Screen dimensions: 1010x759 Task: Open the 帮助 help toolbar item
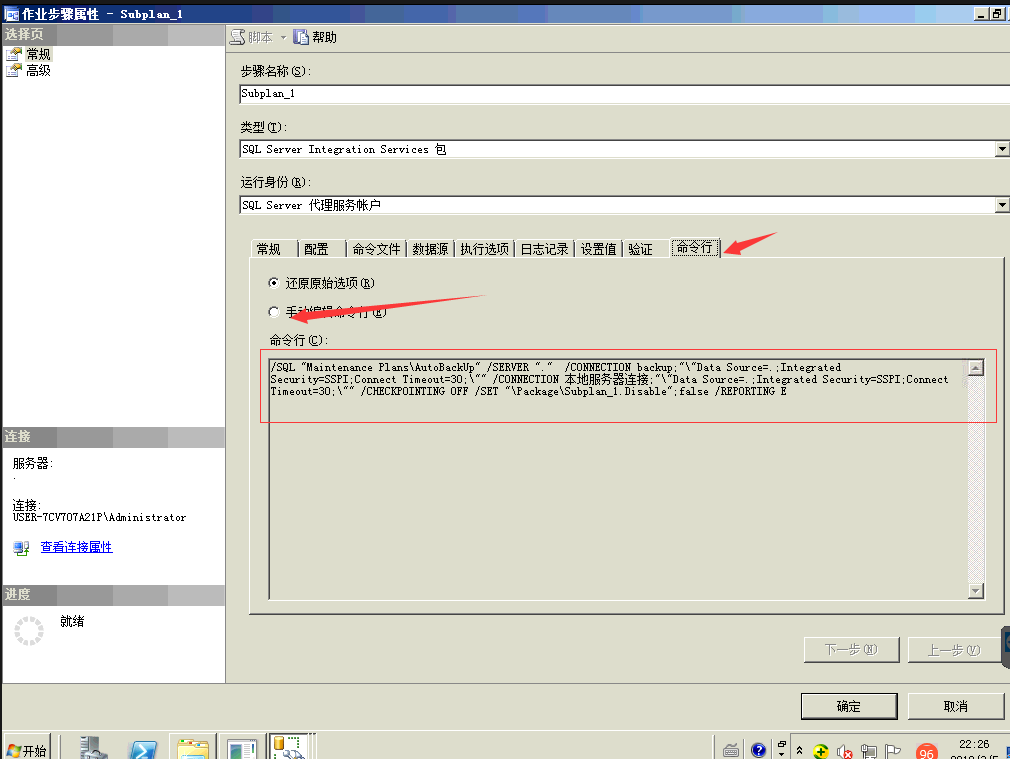tap(315, 37)
